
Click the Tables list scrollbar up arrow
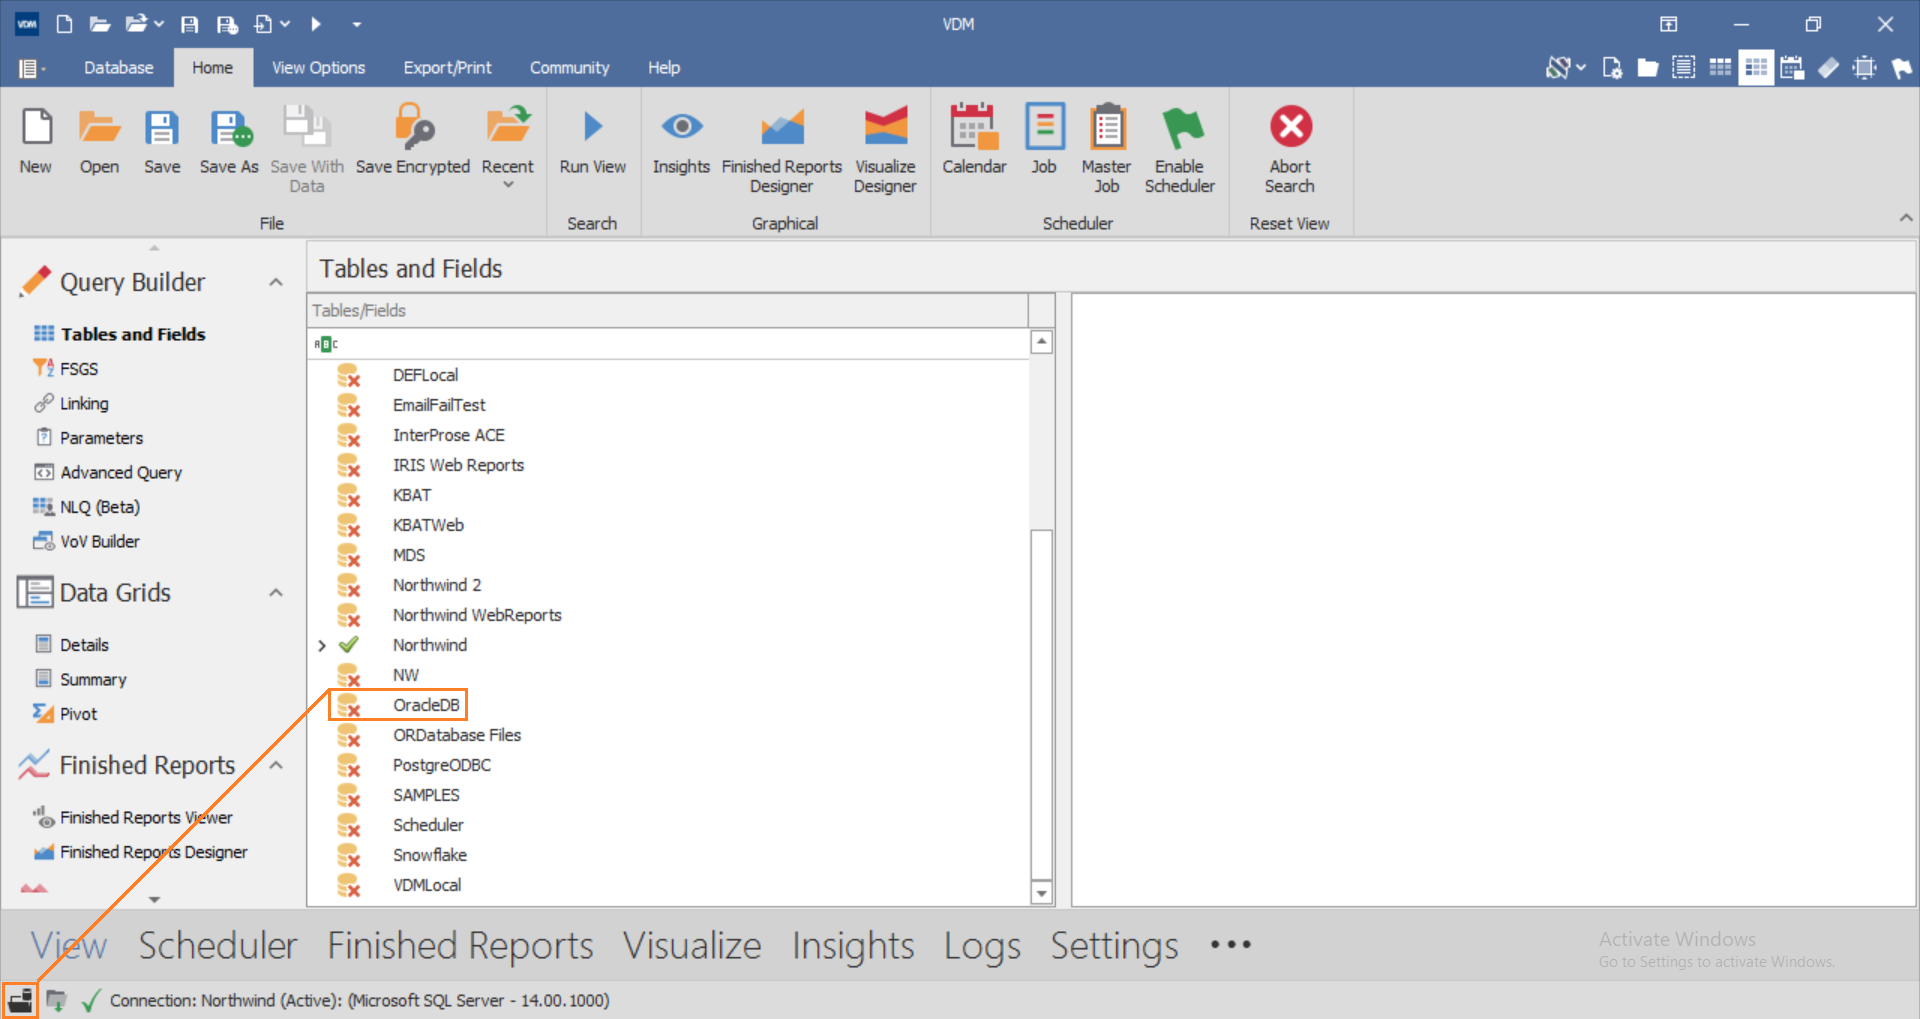(1042, 342)
